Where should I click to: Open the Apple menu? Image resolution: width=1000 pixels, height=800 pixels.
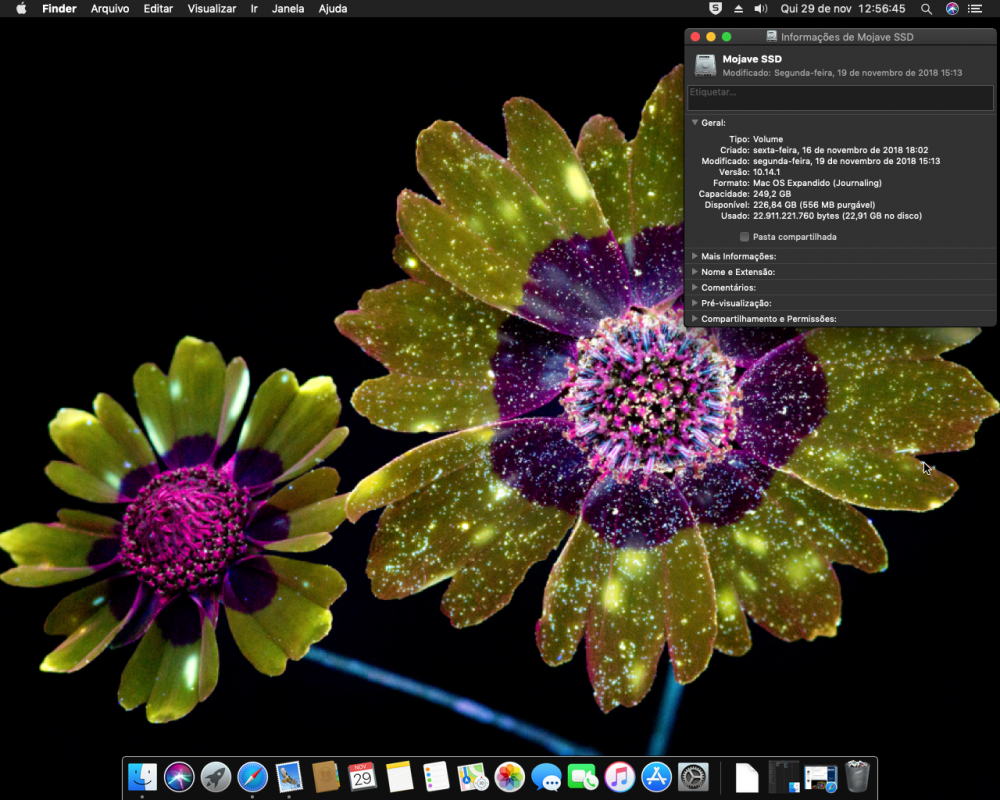click(21, 9)
